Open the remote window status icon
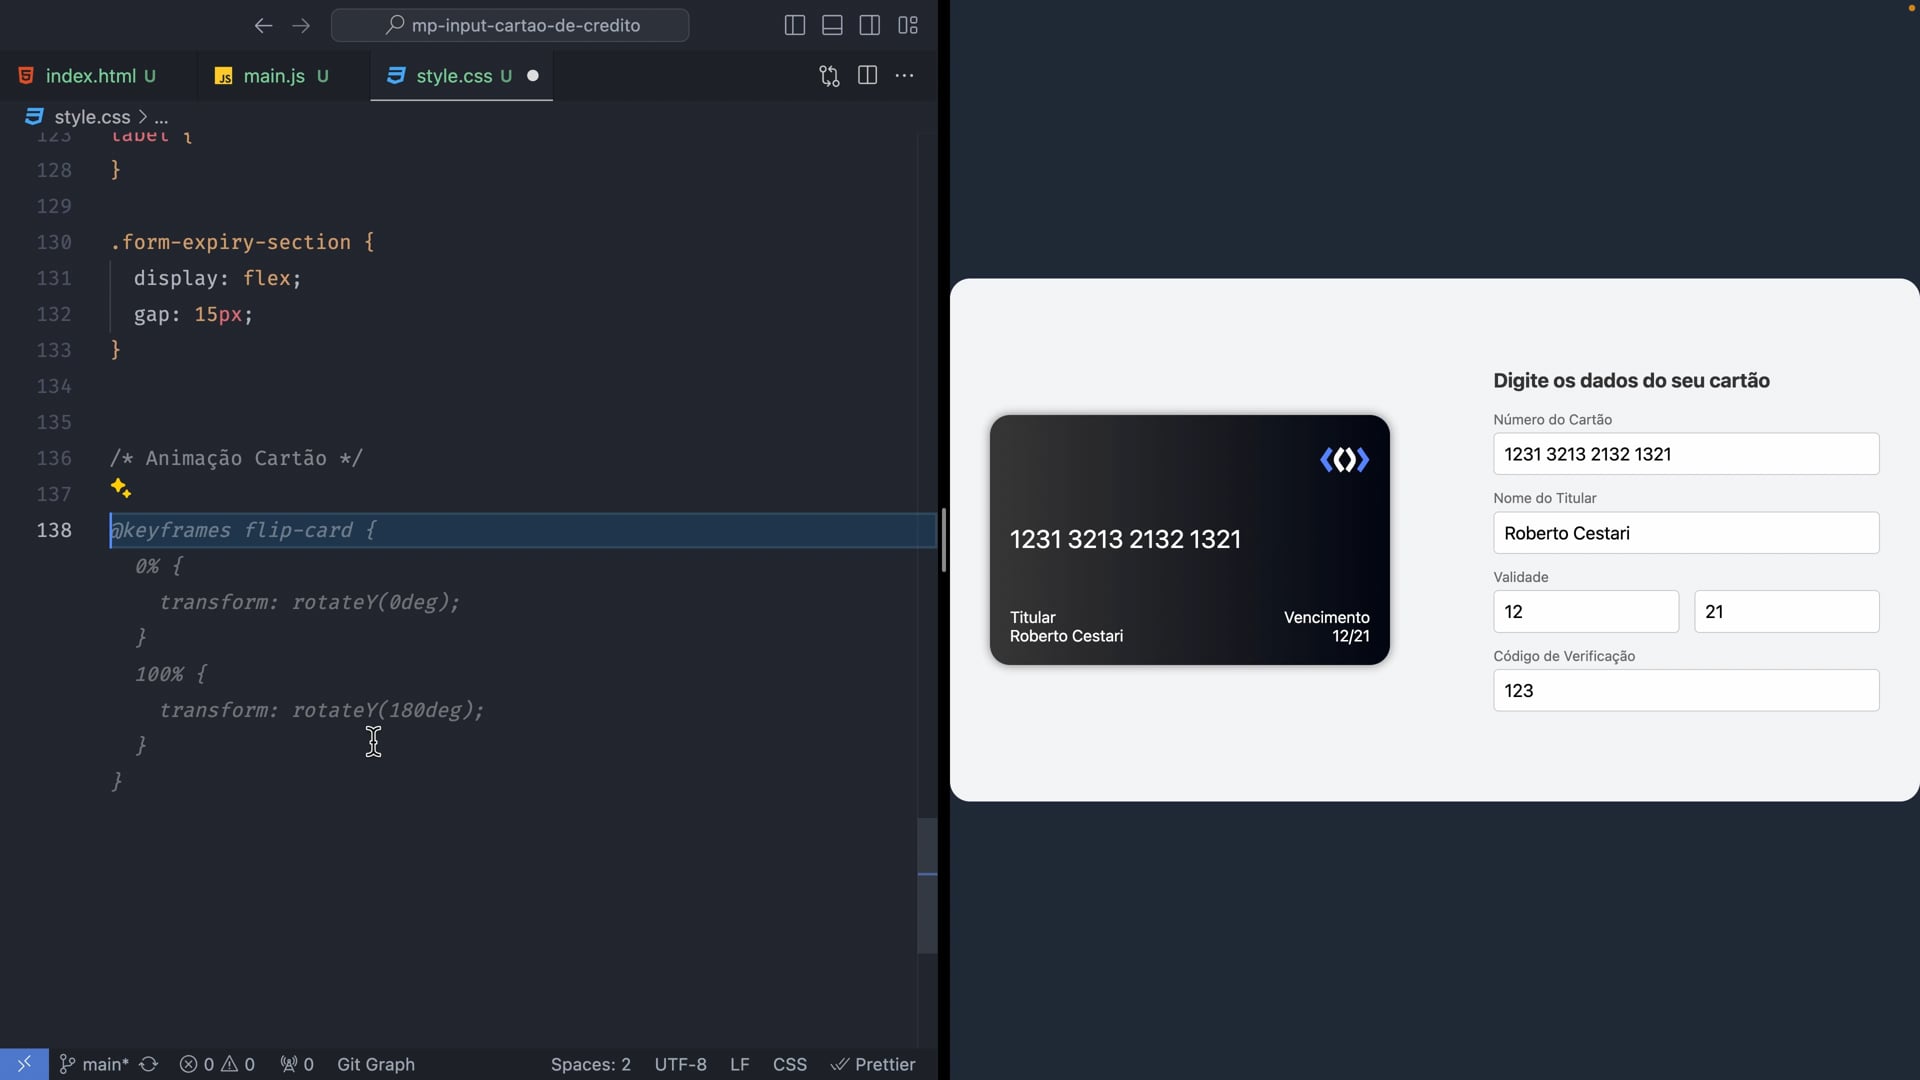 [24, 1064]
